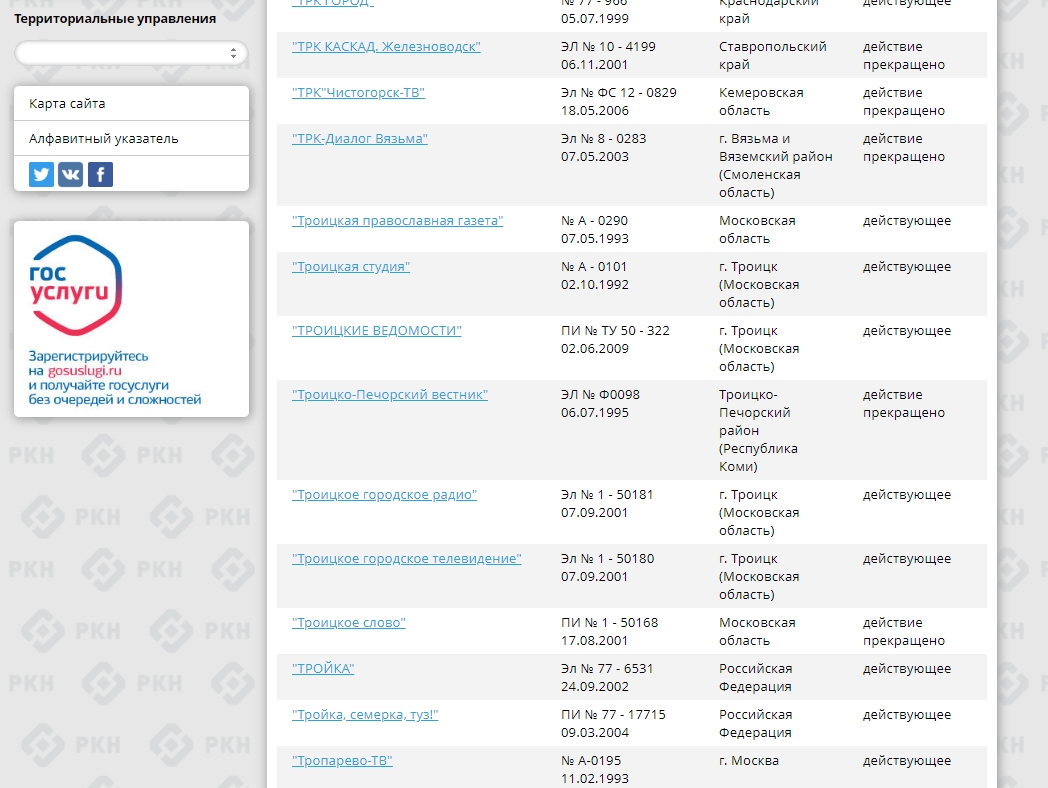Open the "ТРК КАСКАД. Железноводск" link

pyautogui.click(x=386, y=47)
